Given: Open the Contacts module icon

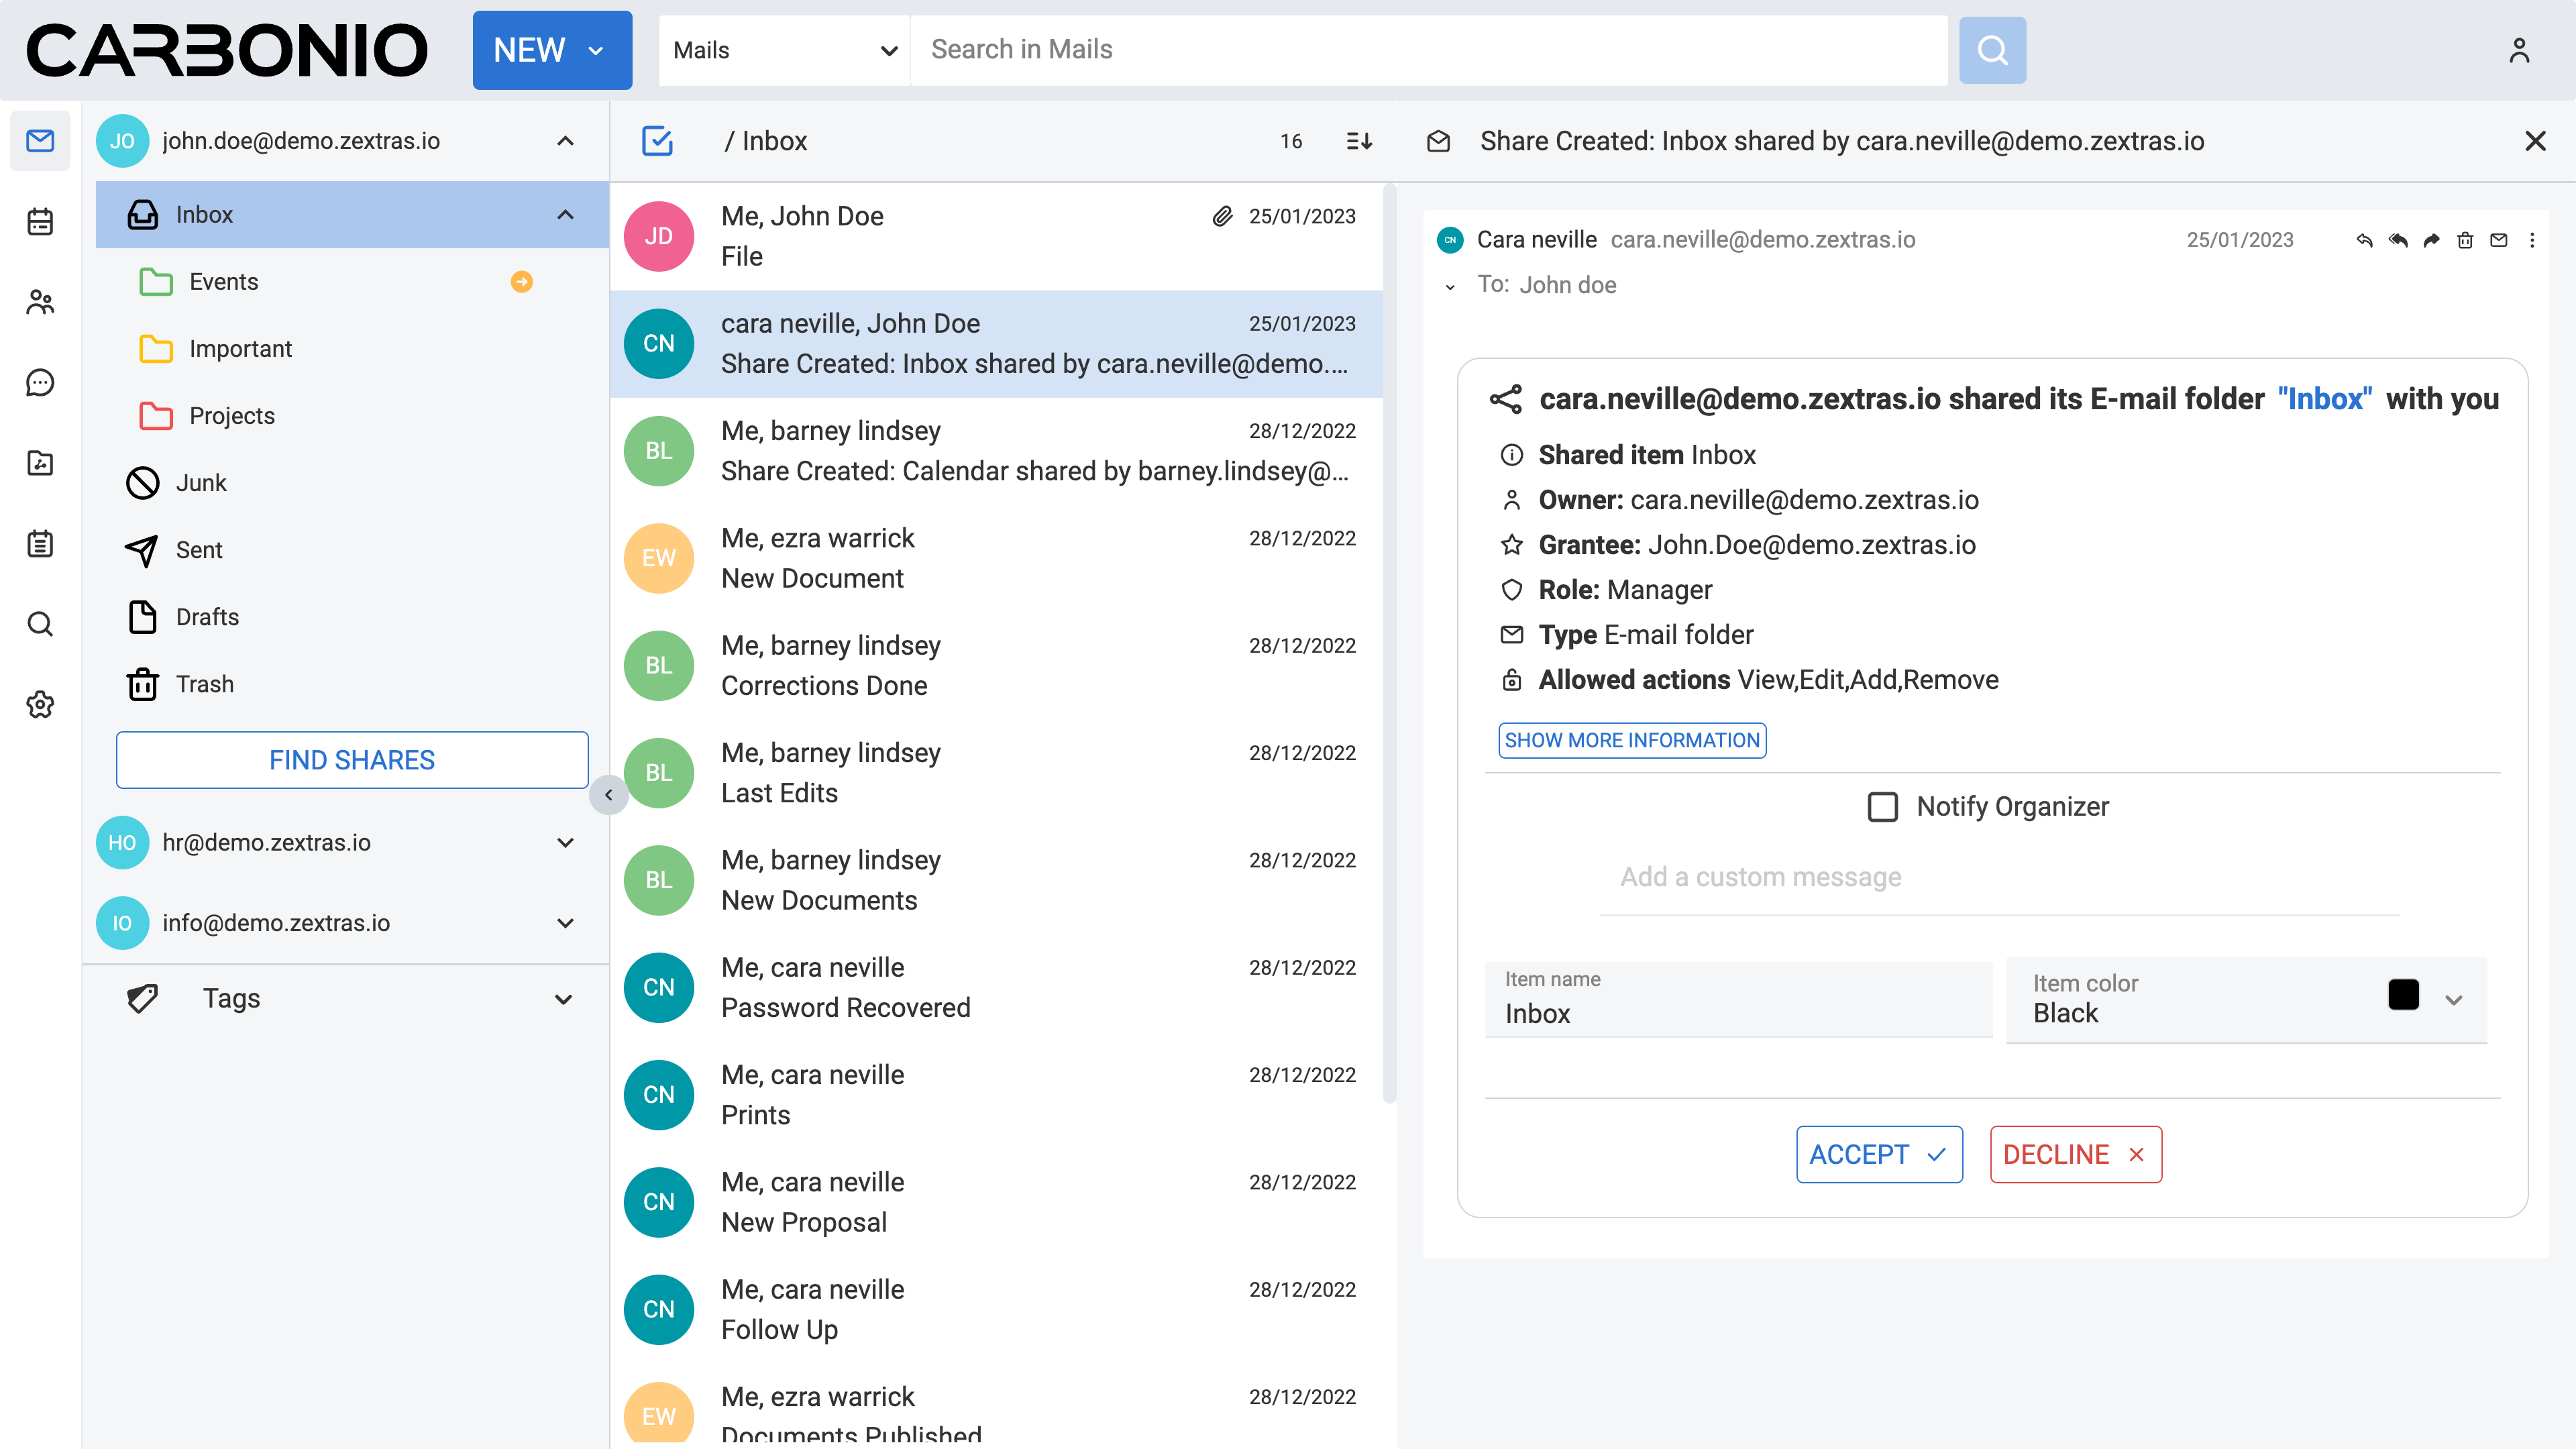Looking at the screenshot, I should point(40,302).
